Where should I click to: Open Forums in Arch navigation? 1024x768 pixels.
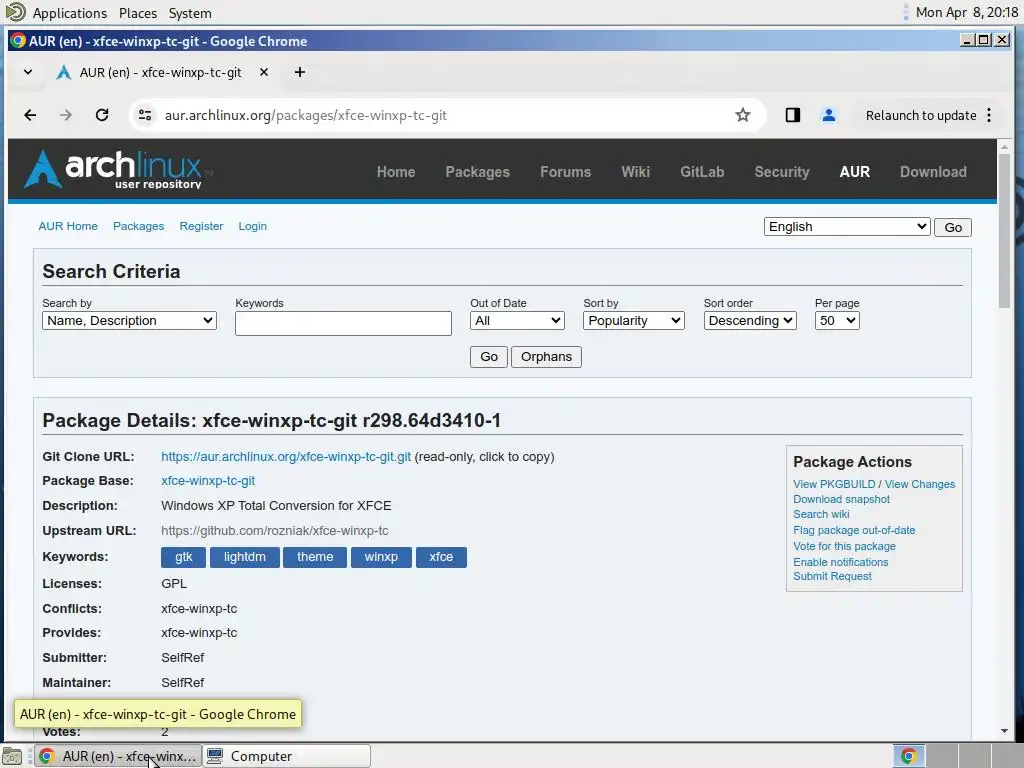point(566,172)
